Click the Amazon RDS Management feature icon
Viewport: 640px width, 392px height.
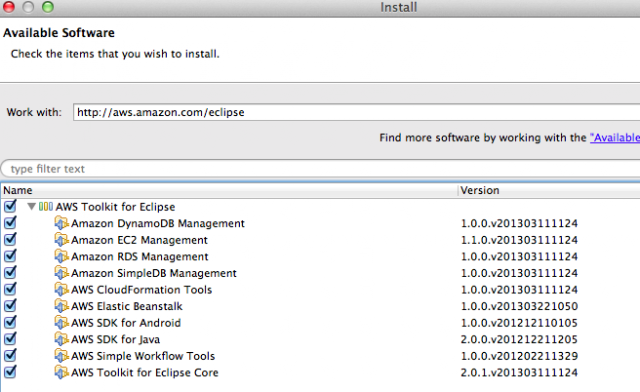click(61, 256)
